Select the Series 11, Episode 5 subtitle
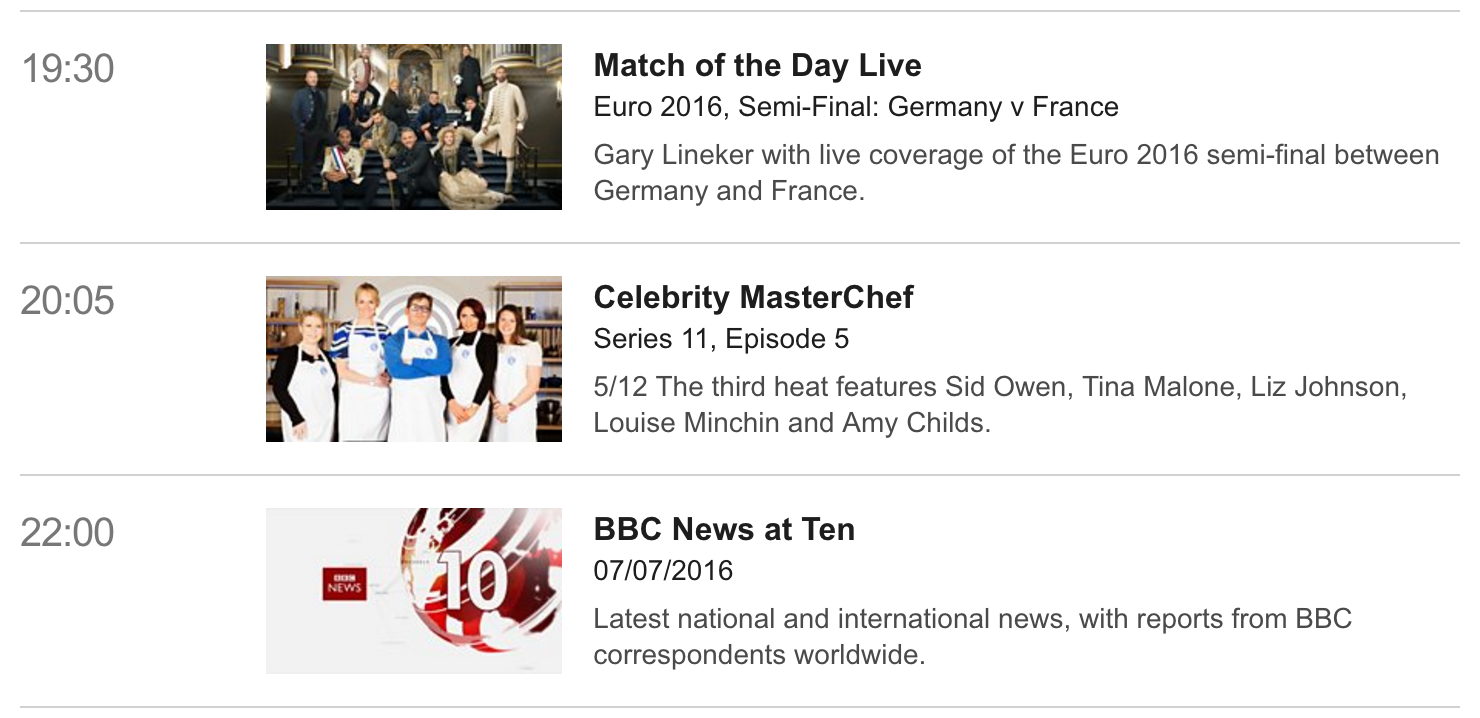The height and width of the screenshot is (718, 1480). 721,339
